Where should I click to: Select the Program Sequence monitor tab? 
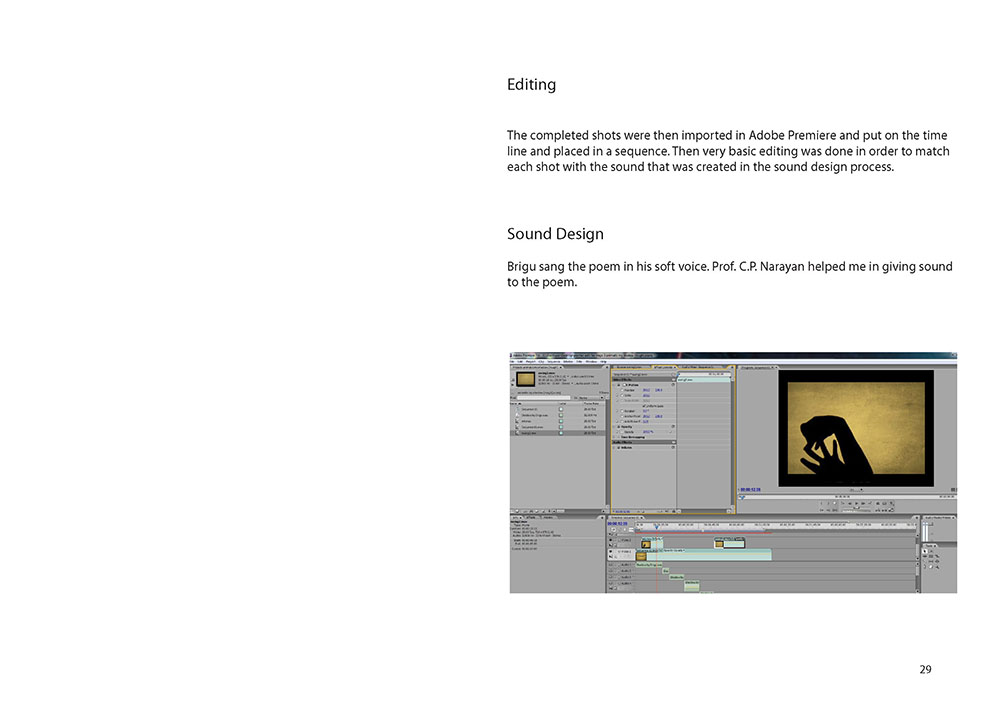[x=757, y=367]
